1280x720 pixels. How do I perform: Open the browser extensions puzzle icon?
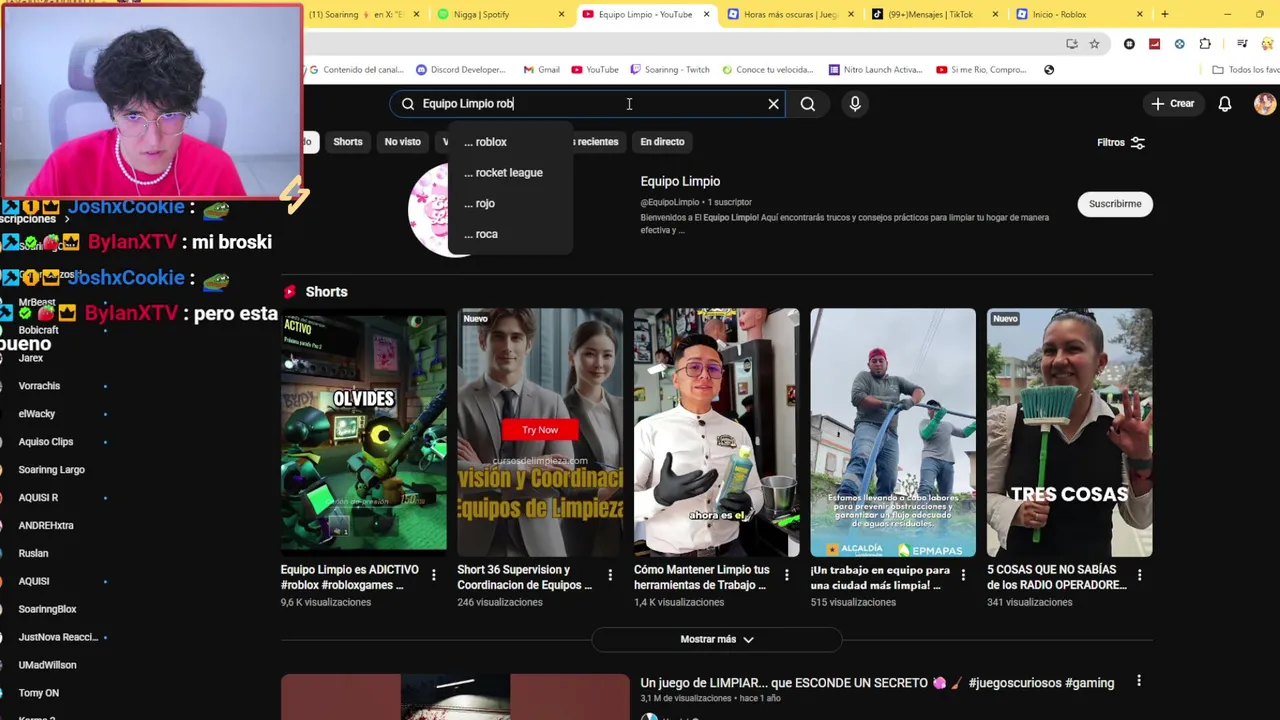coord(1205,44)
